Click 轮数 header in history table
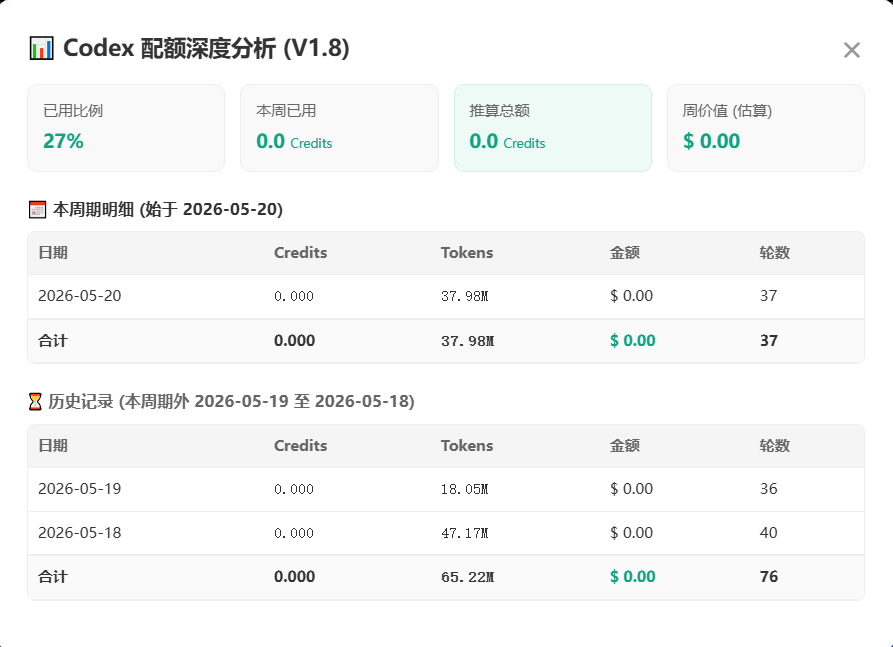 point(775,446)
